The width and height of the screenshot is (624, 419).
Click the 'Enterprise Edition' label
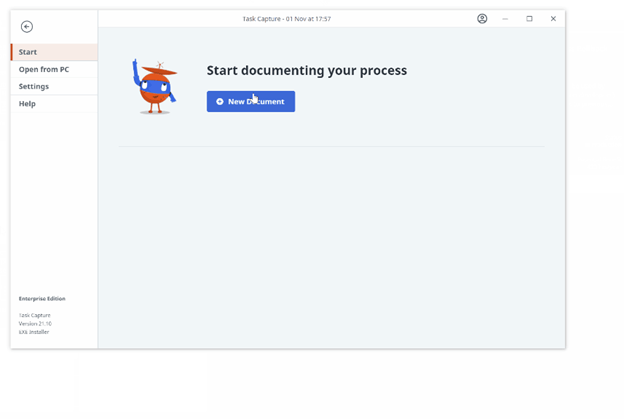point(42,298)
